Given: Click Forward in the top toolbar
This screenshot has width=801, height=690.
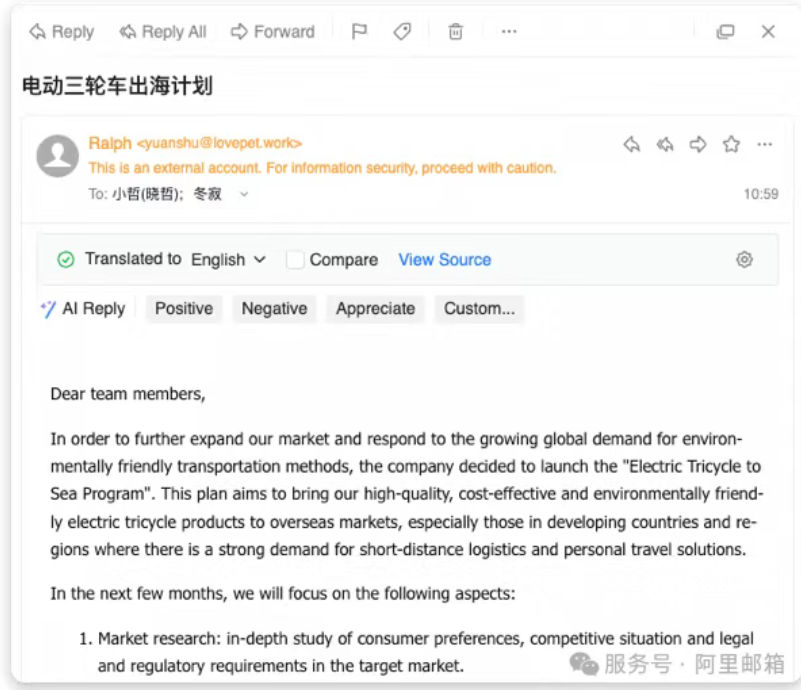Looking at the screenshot, I should (x=272, y=32).
